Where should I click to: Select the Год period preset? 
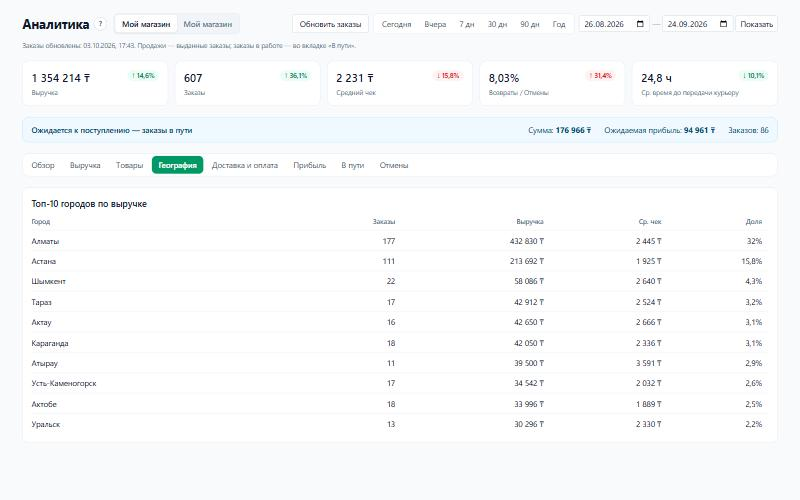[559, 24]
